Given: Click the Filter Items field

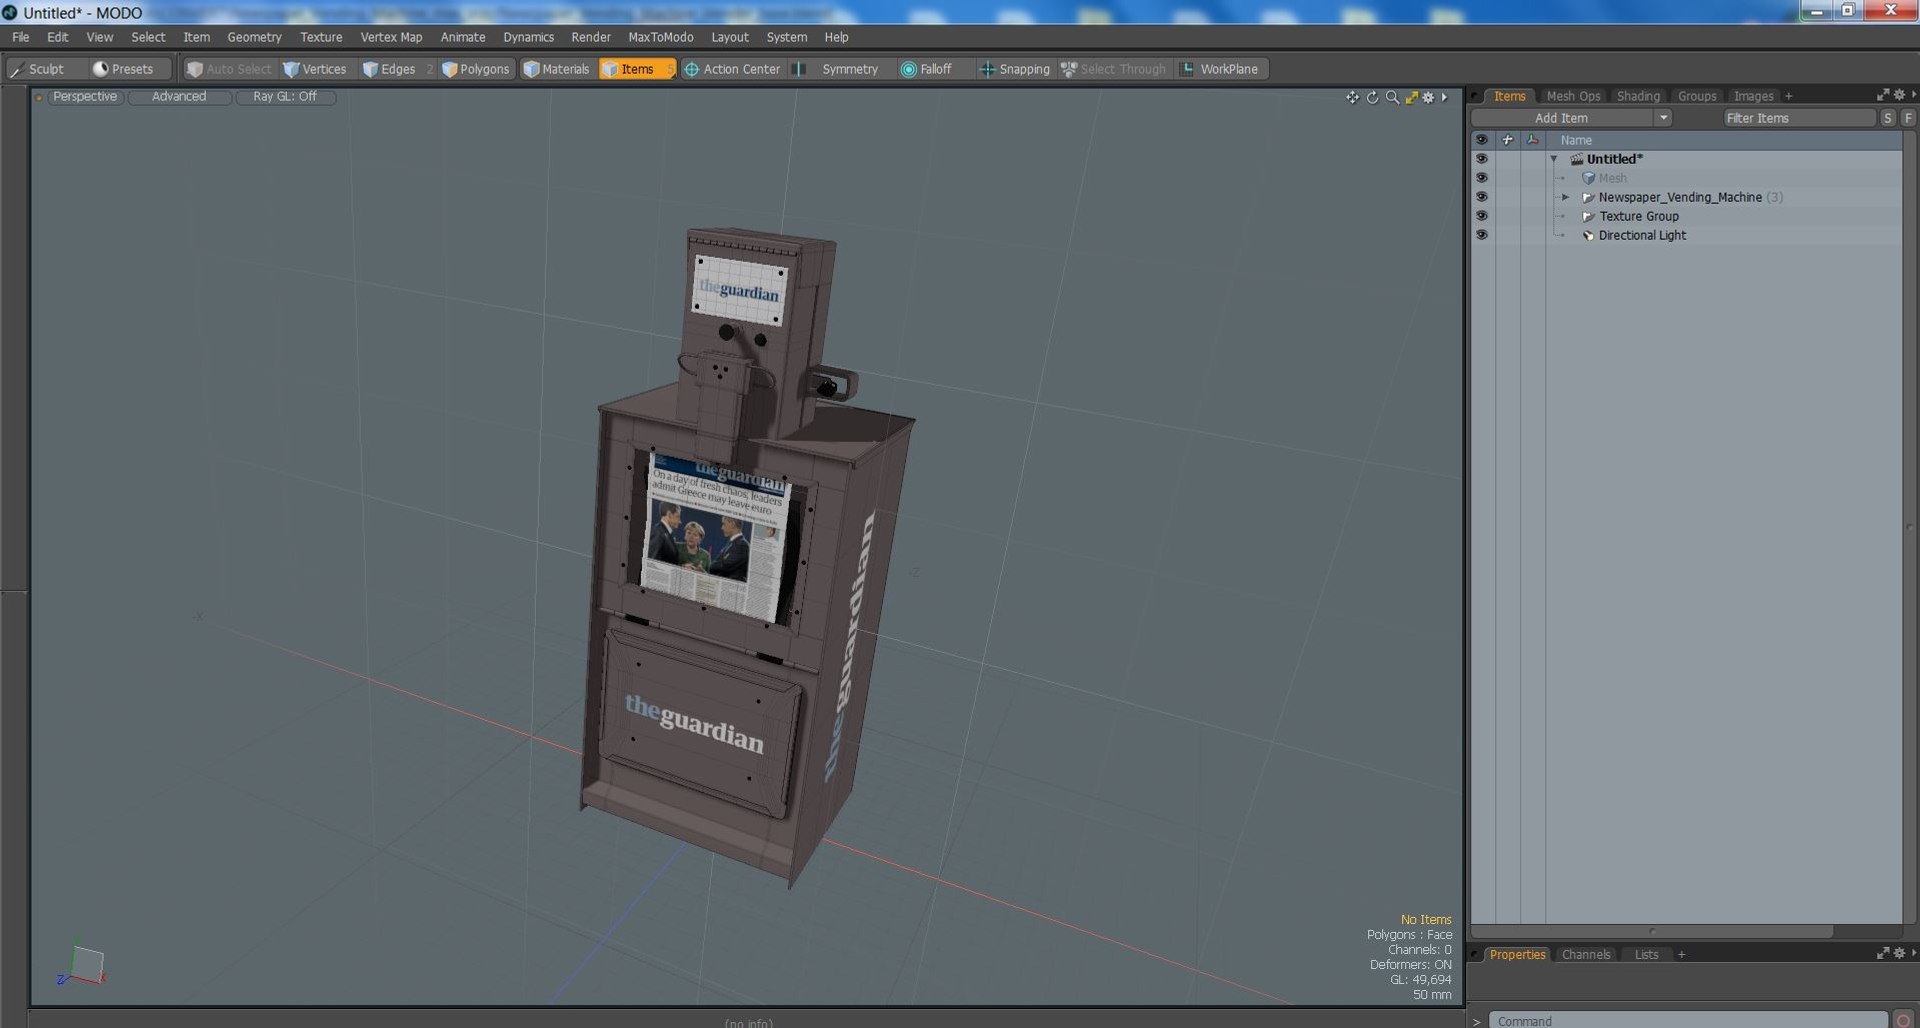Looking at the screenshot, I should (x=1799, y=118).
